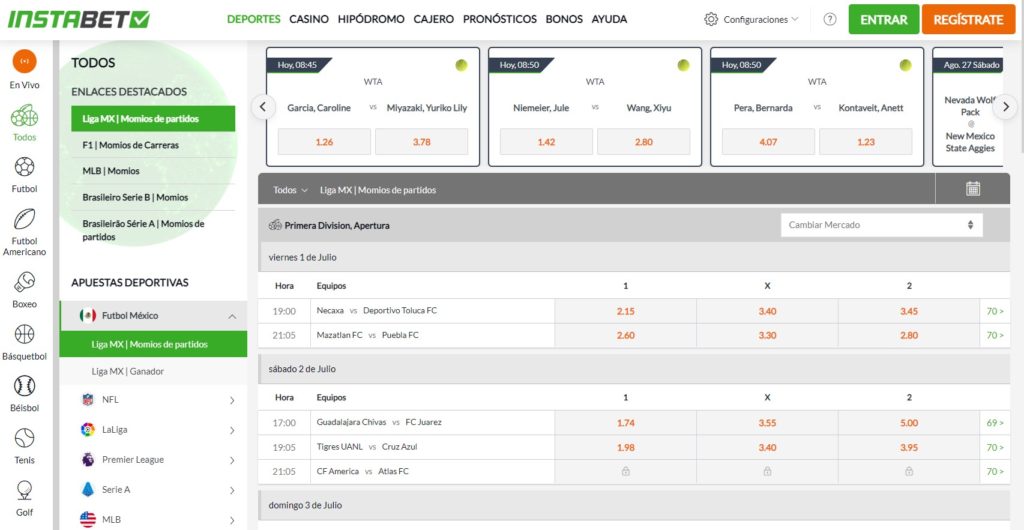Expand the MLB section chevron
This screenshot has height=530, width=1024.
tap(232, 520)
